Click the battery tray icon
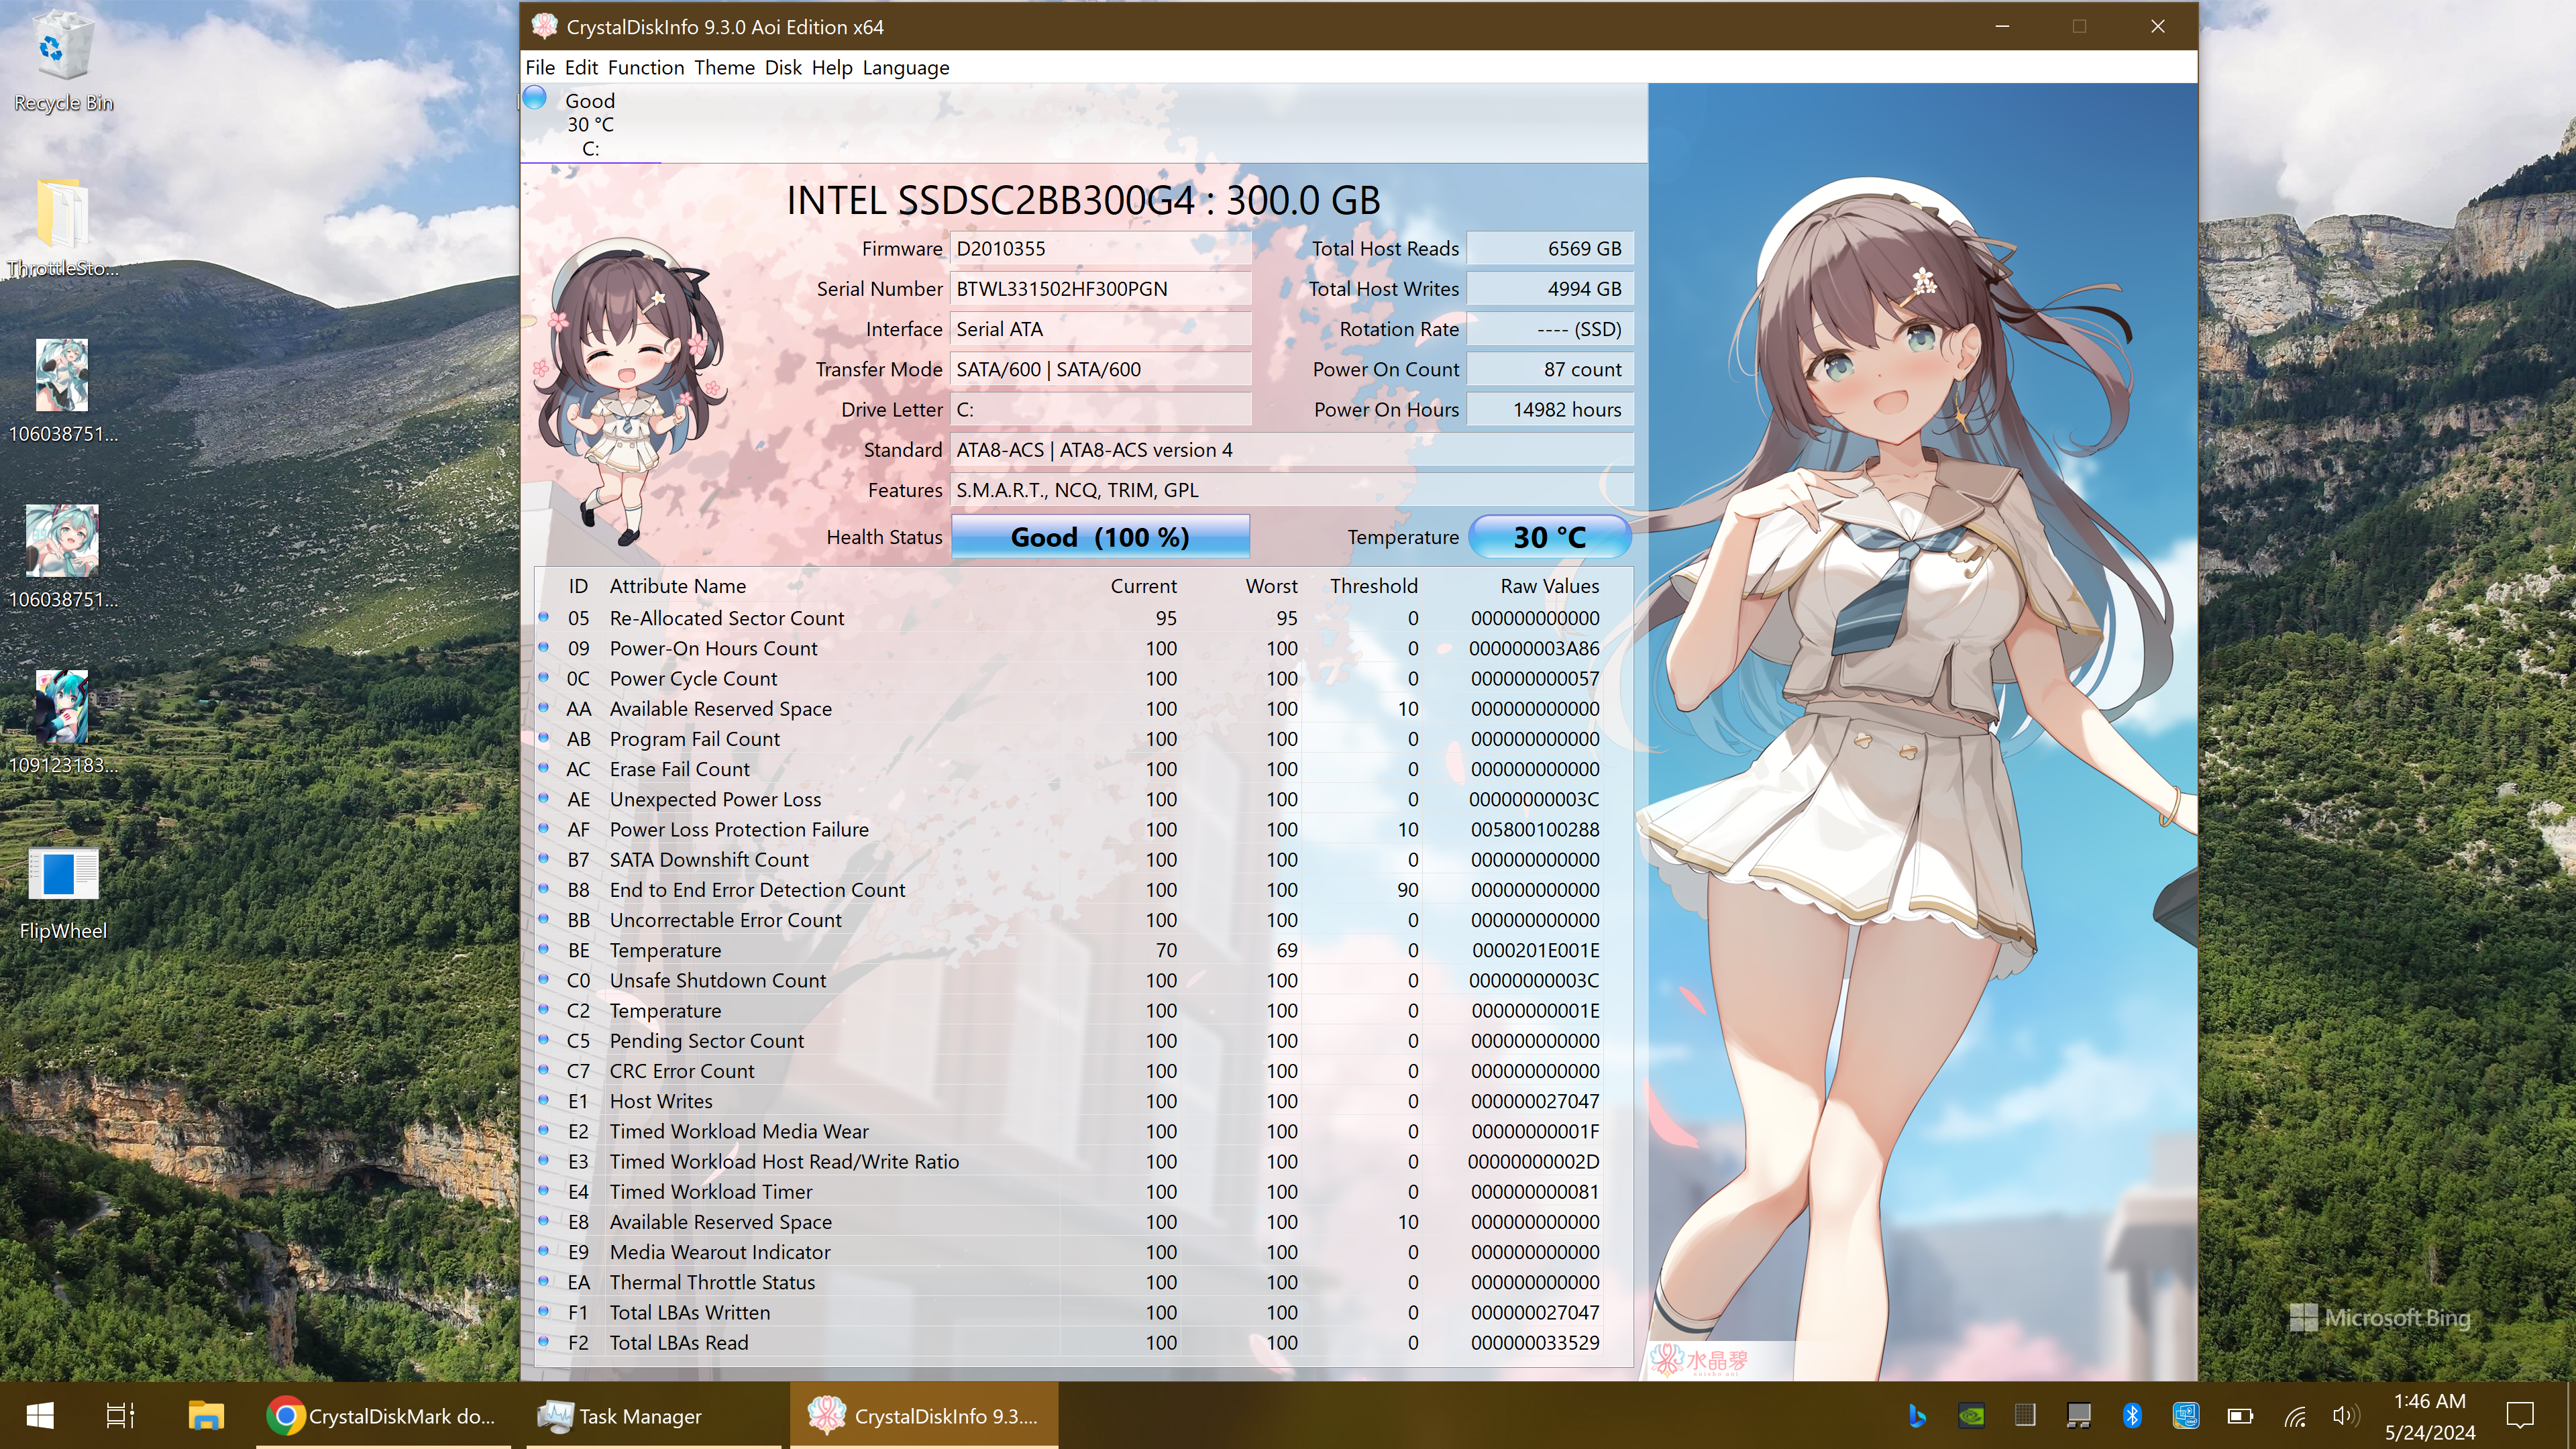This screenshot has width=2576, height=1449. coord(2239,1415)
